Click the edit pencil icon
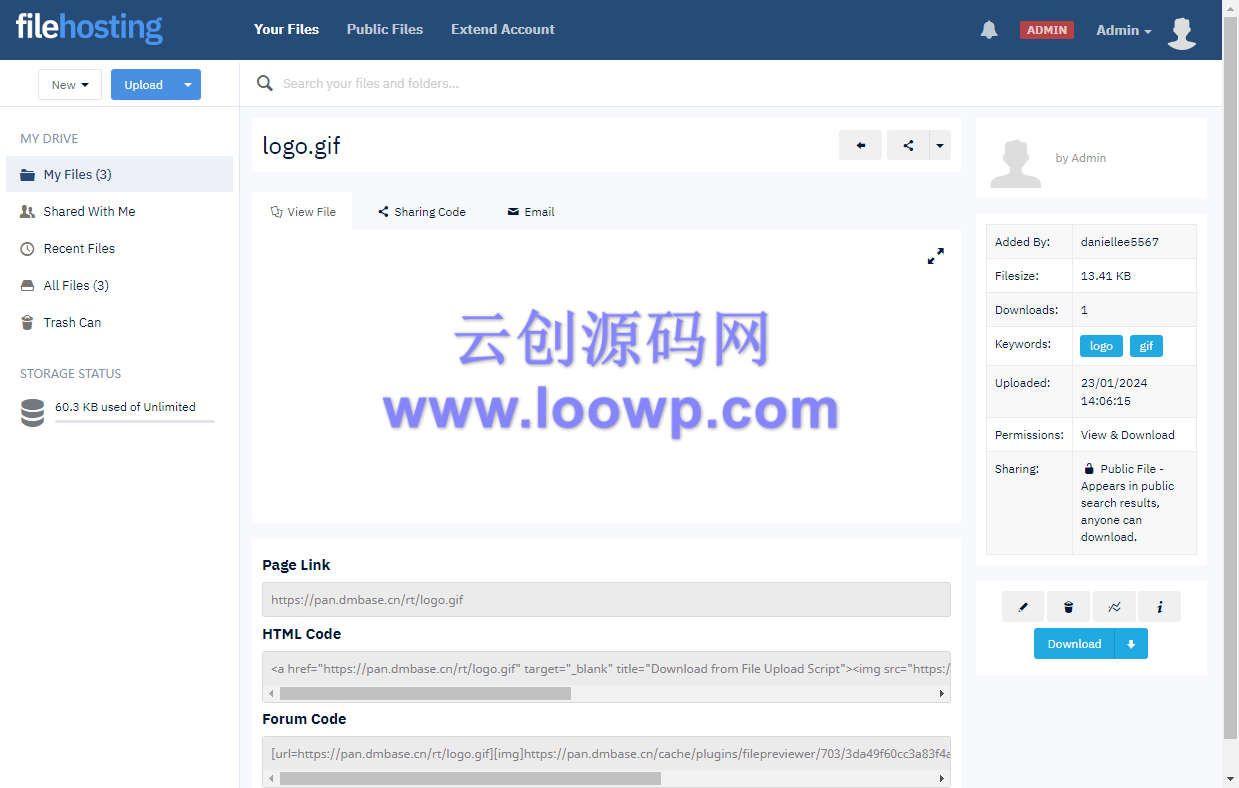This screenshot has height=788, width=1239. pyautogui.click(x=1022, y=606)
